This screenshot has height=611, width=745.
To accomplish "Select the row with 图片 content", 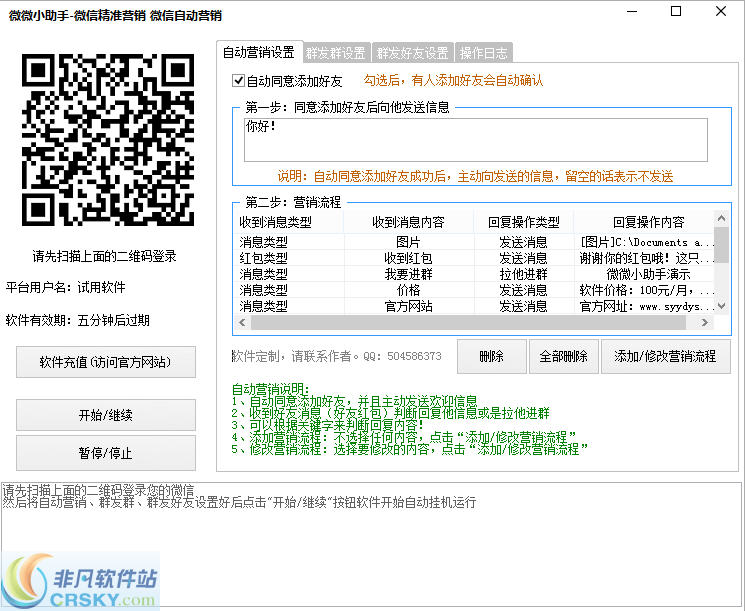I will [x=474, y=242].
